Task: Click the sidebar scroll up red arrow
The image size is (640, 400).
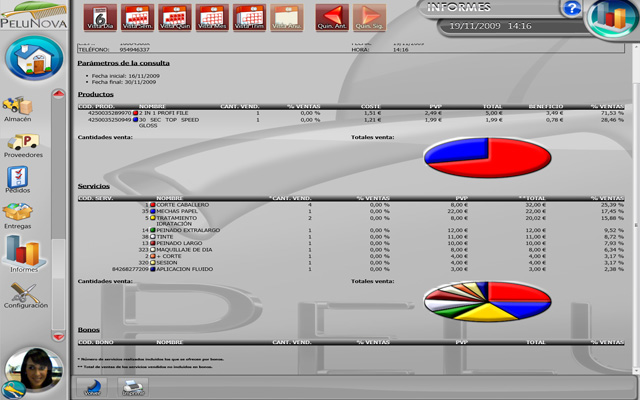Action: tap(59, 94)
